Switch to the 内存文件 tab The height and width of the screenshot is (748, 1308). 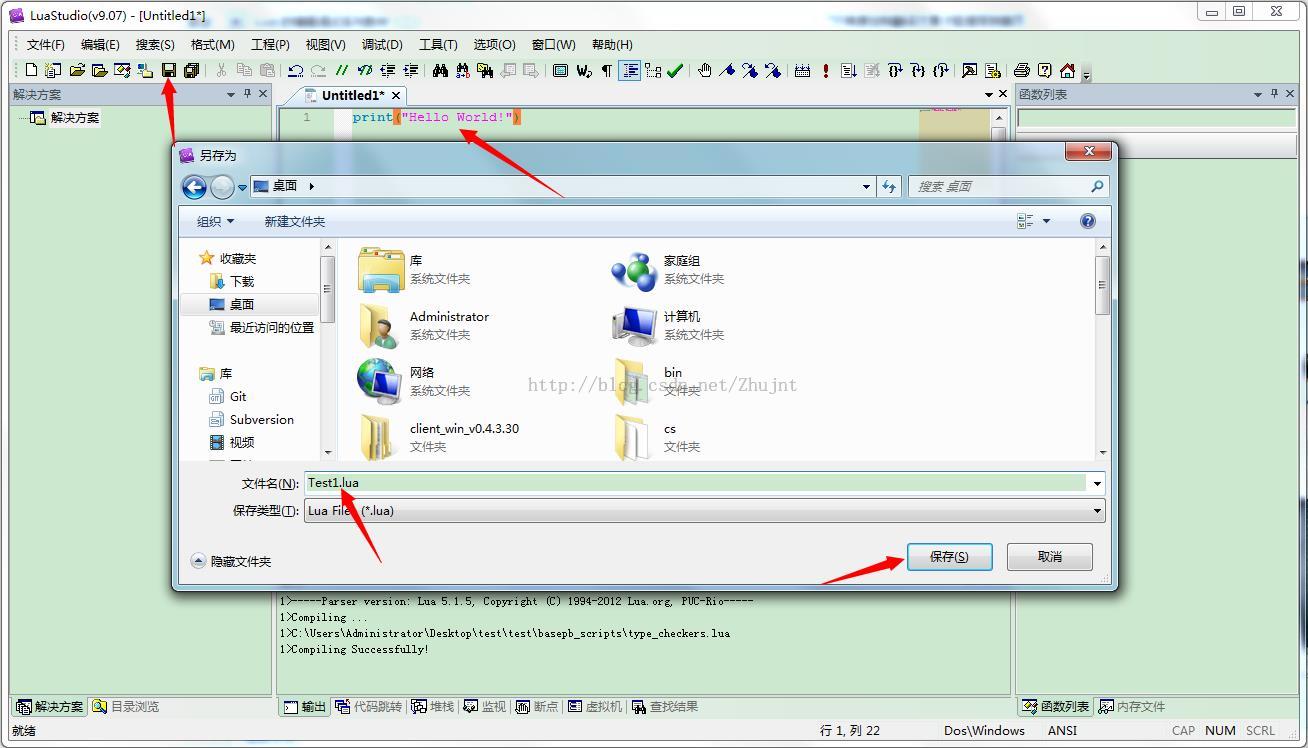[1132, 706]
